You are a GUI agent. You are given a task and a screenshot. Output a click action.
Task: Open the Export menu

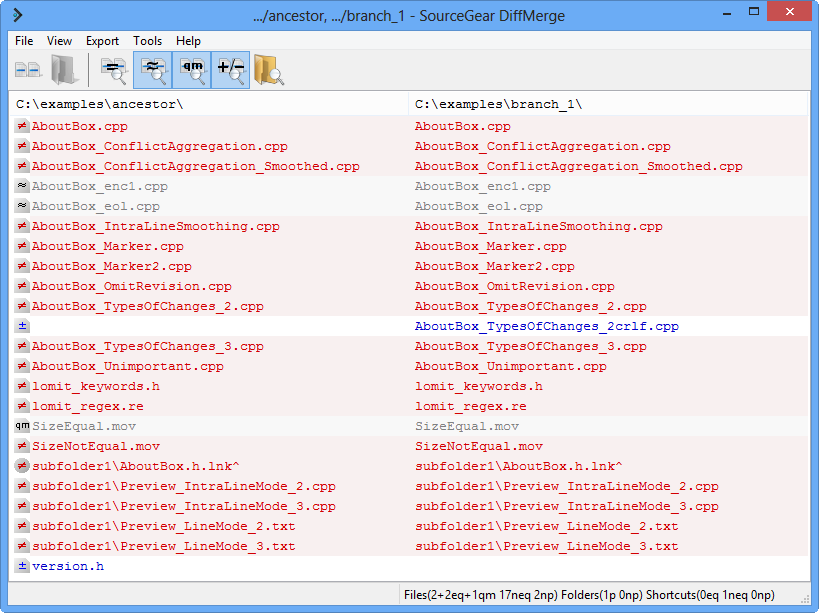coord(102,41)
